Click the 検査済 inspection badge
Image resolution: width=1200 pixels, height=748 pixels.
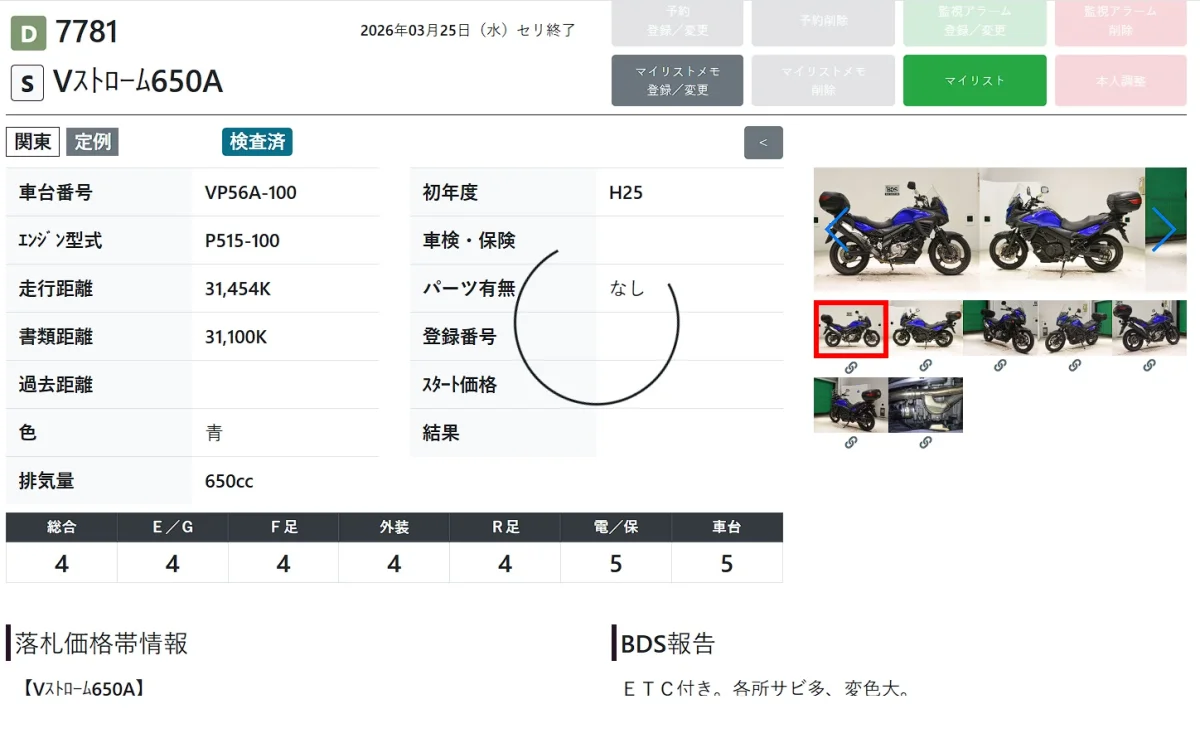point(257,142)
